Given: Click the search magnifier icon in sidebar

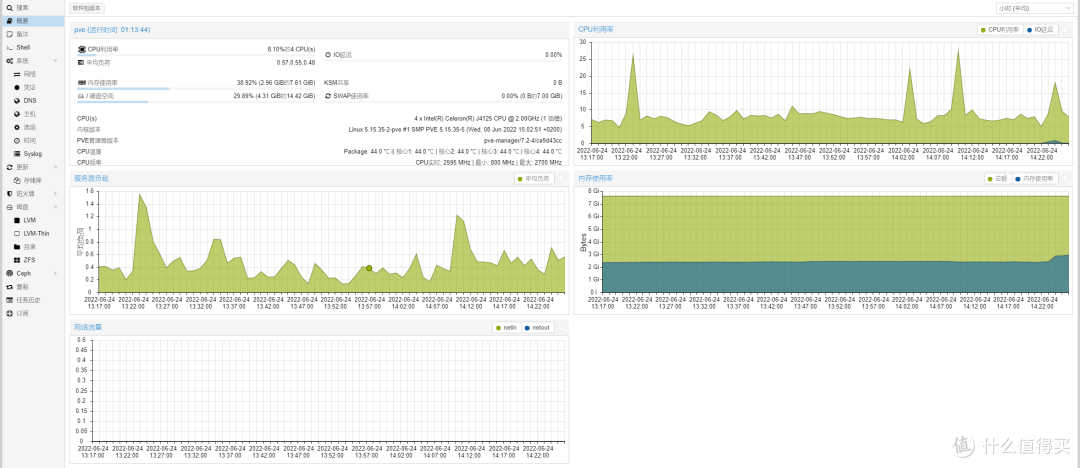Looking at the screenshot, I should pyautogui.click(x=10, y=8).
